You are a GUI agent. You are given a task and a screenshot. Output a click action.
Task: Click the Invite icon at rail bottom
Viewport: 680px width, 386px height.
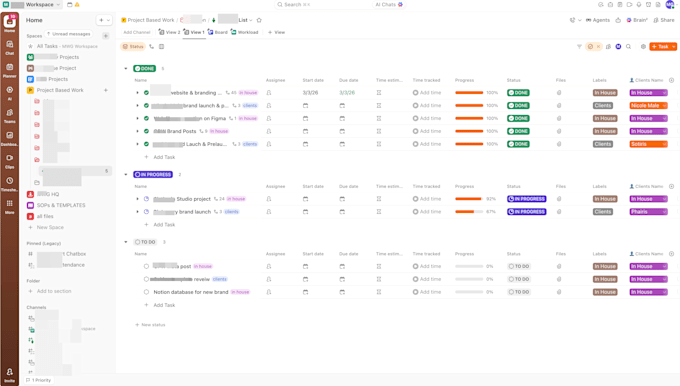click(x=10, y=374)
